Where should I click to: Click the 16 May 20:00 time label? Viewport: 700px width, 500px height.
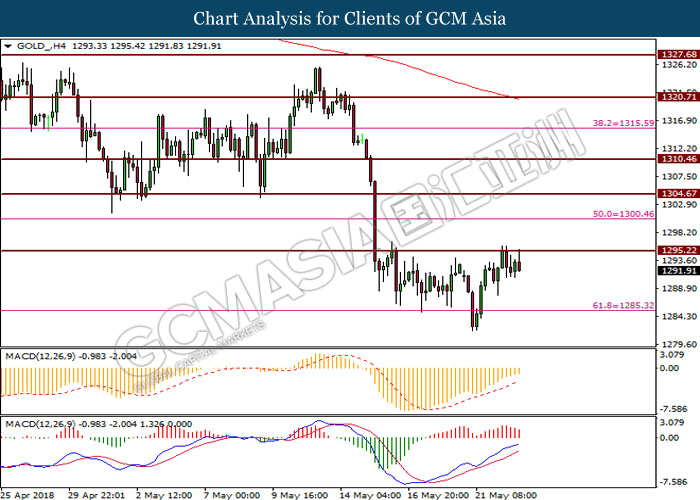[x=438, y=495]
